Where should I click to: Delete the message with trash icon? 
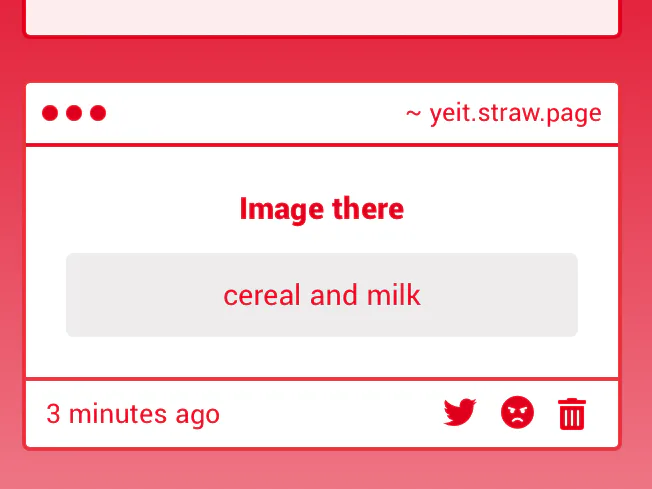(x=572, y=413)
